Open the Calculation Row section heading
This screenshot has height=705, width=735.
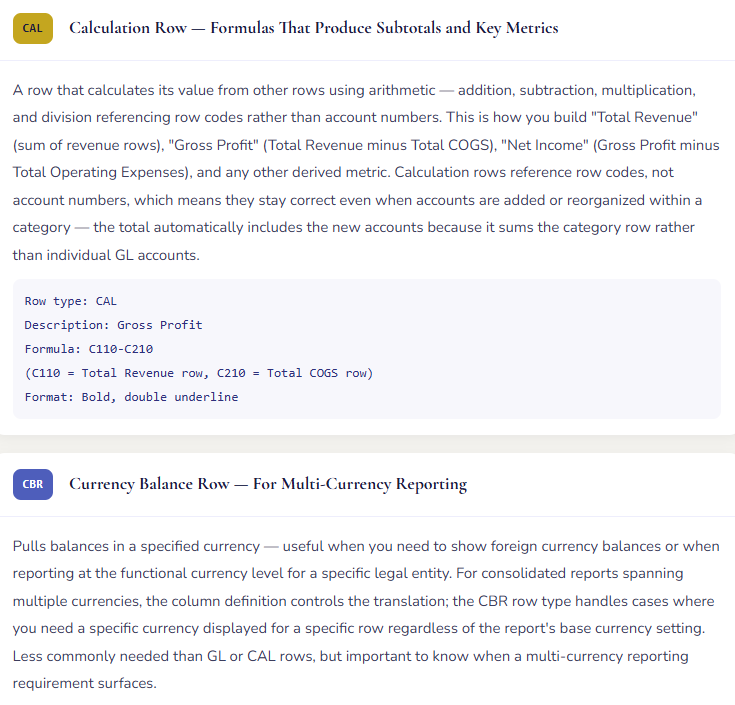click(x=313, y=28)
